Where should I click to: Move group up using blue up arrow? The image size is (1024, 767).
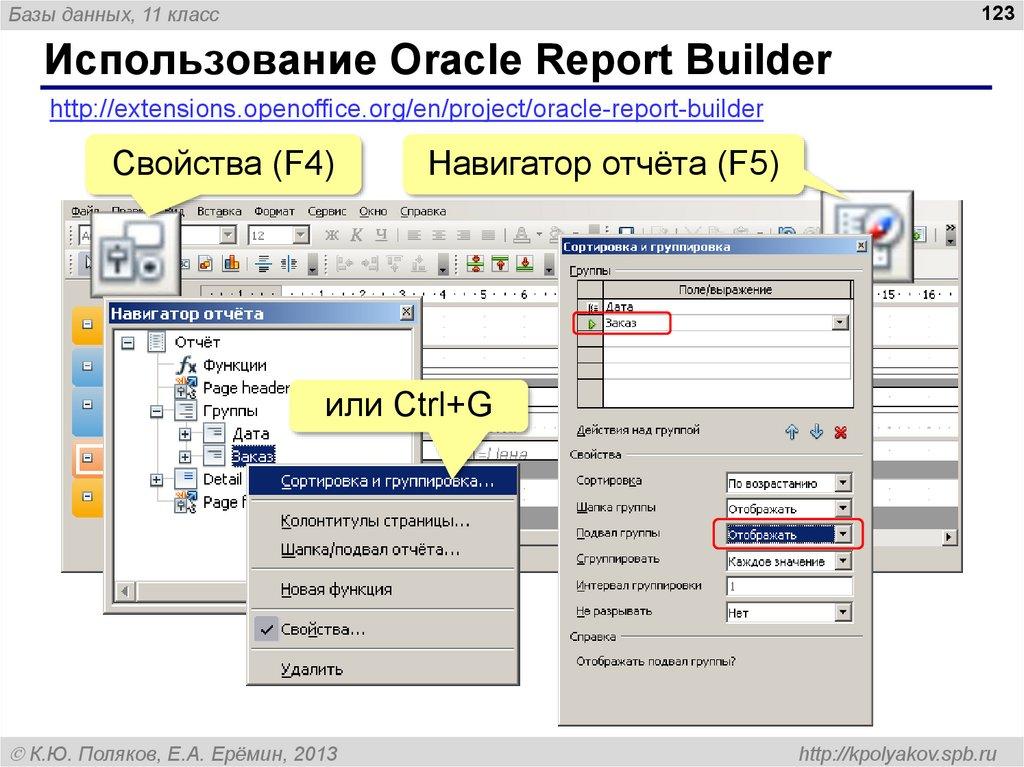tap(791, 433)
